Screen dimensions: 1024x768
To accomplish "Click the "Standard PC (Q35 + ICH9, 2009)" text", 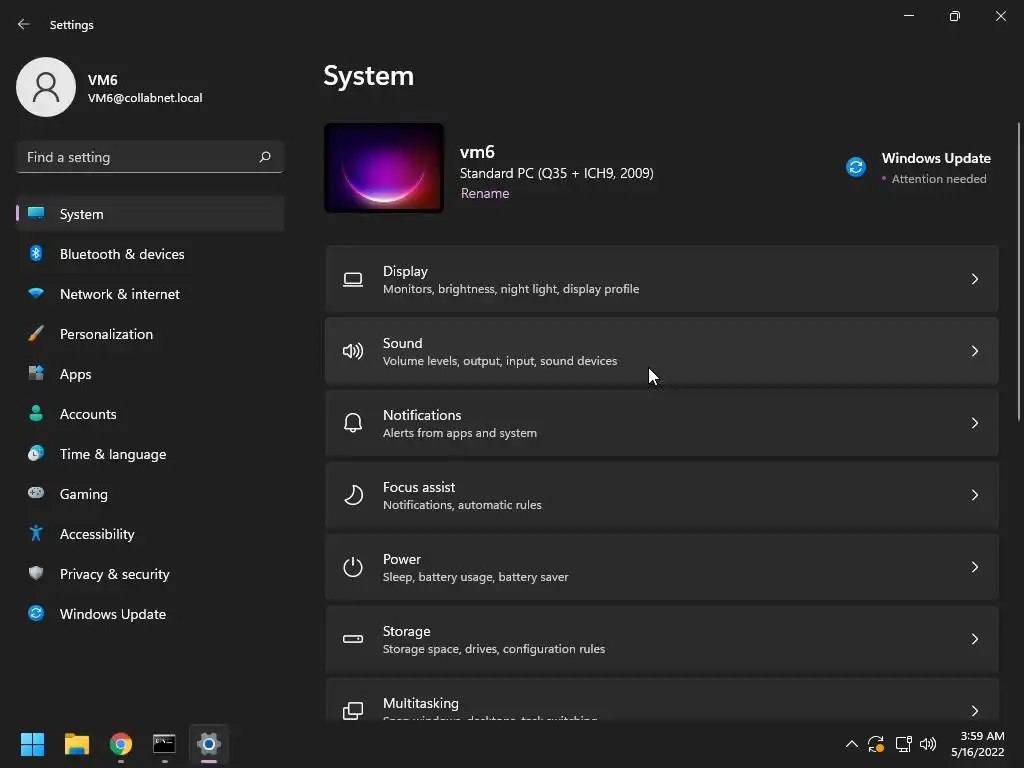I will 556,173.
